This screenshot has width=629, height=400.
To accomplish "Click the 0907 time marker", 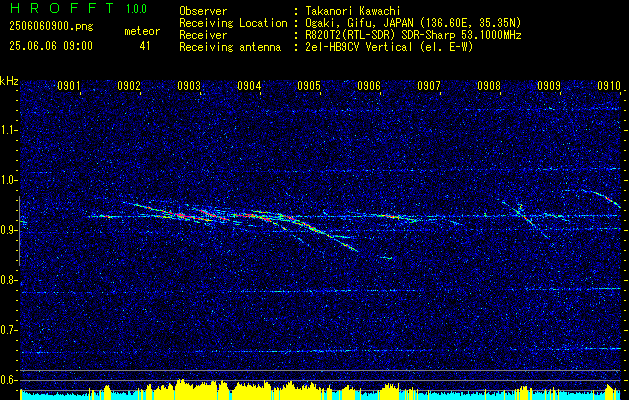I will [x=428, y=85].
